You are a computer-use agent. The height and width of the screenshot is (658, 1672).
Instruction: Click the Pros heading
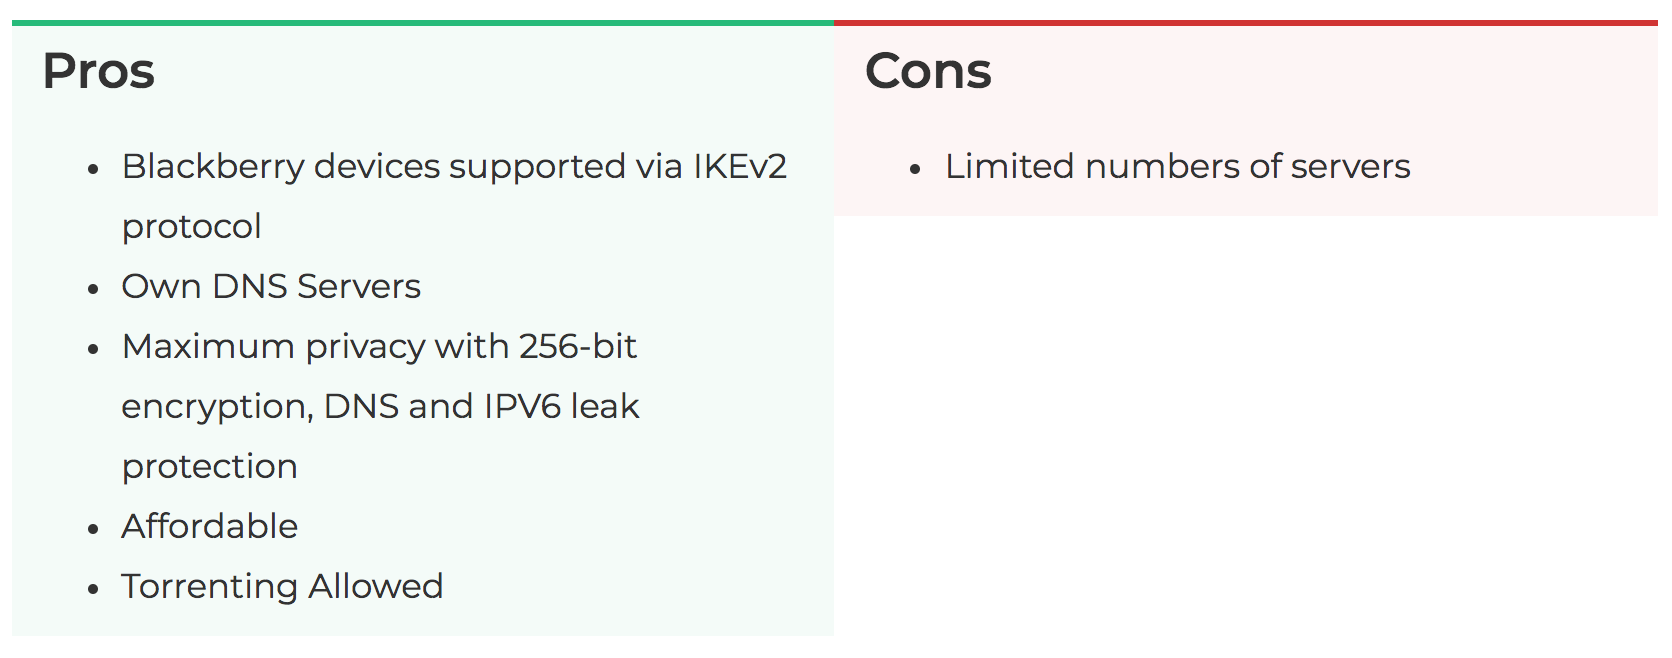coord(99,72)
